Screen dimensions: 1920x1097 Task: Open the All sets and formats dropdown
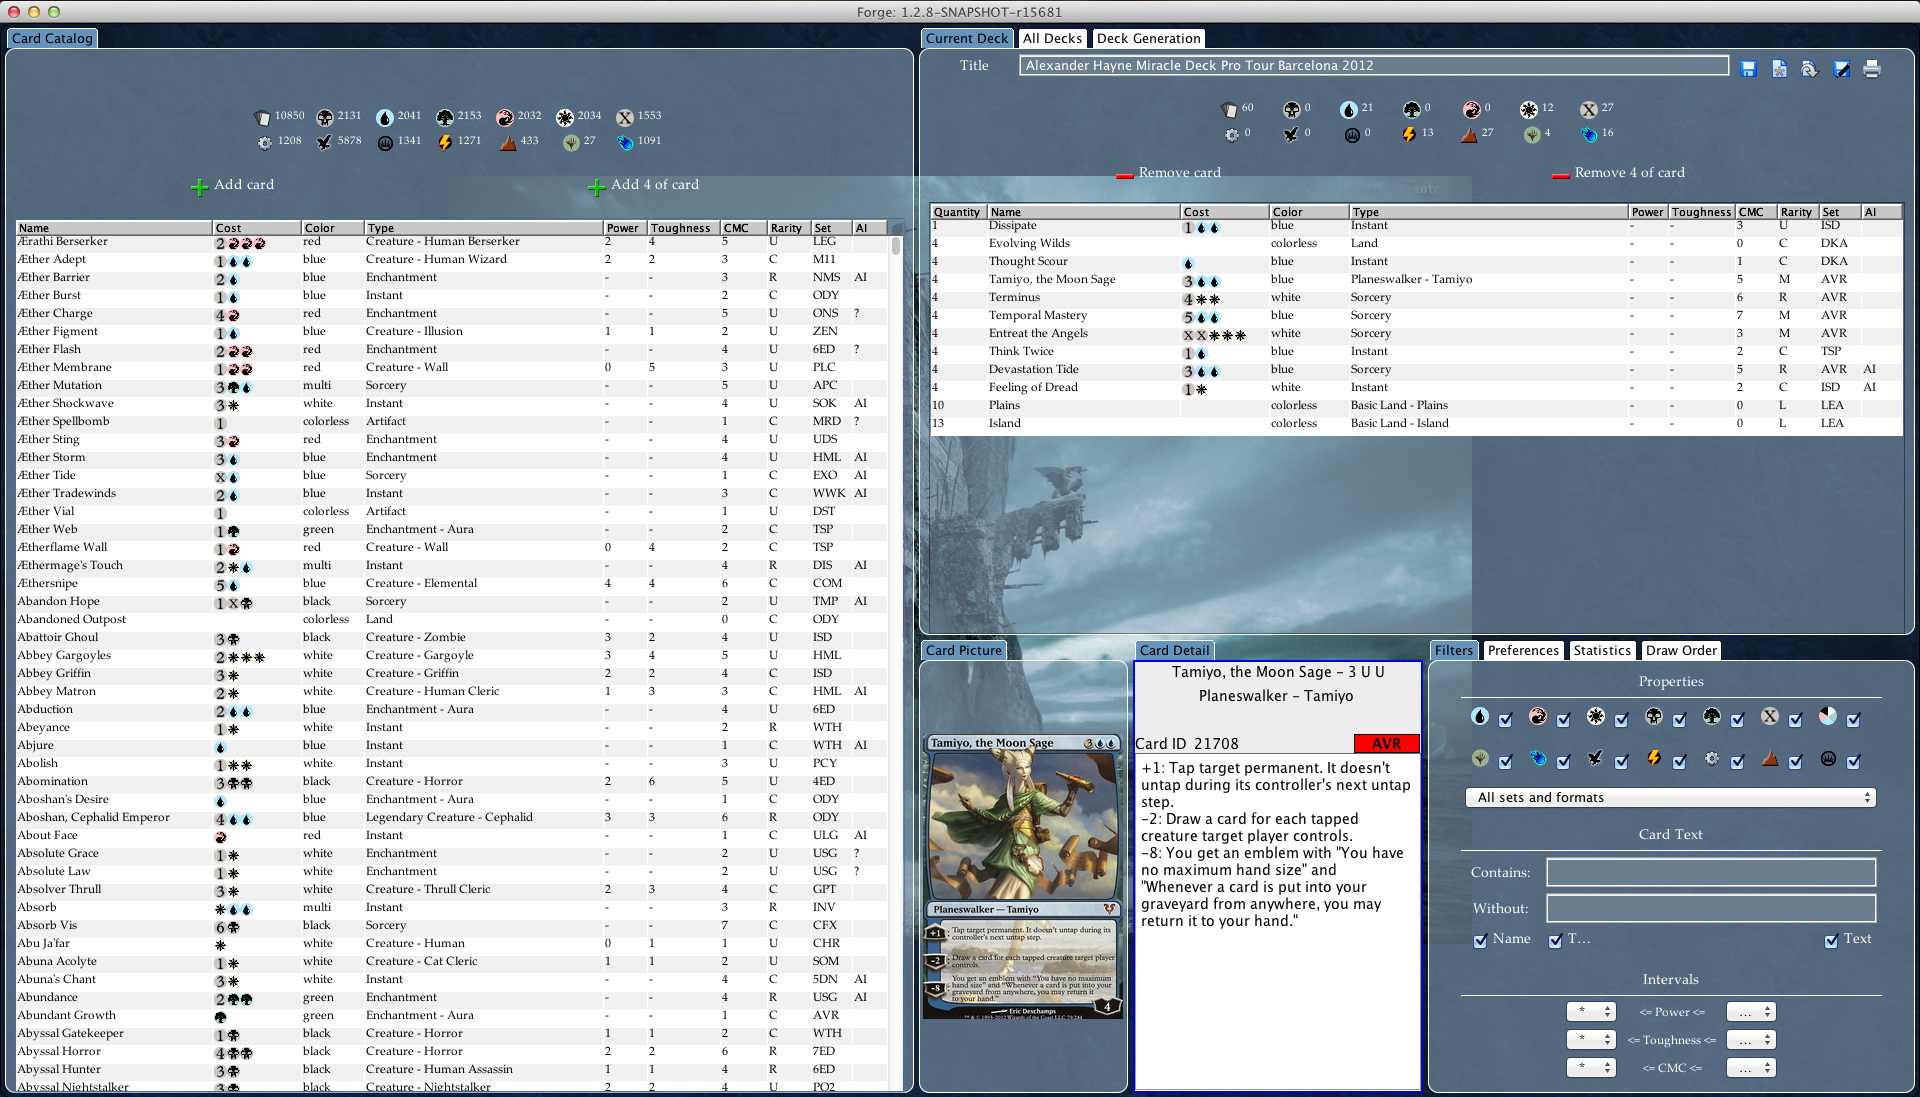tap(1670, 798)
